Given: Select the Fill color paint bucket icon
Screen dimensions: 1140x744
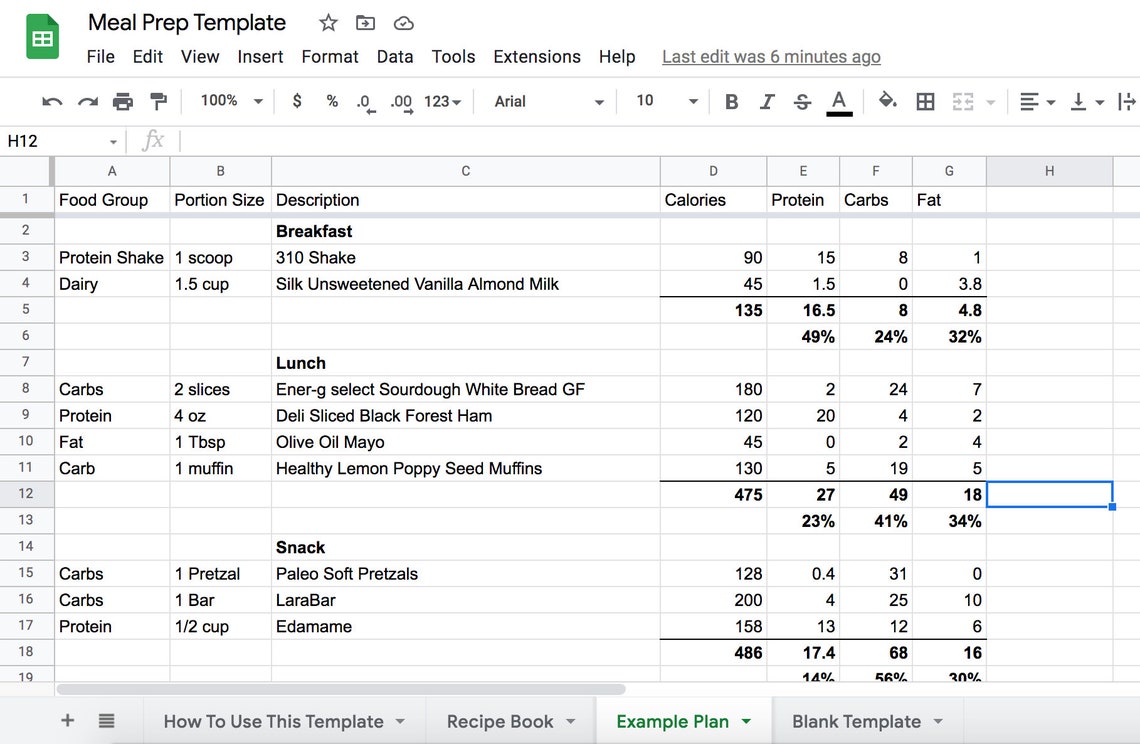Looking at the screenshot, I should click(888, 101).
